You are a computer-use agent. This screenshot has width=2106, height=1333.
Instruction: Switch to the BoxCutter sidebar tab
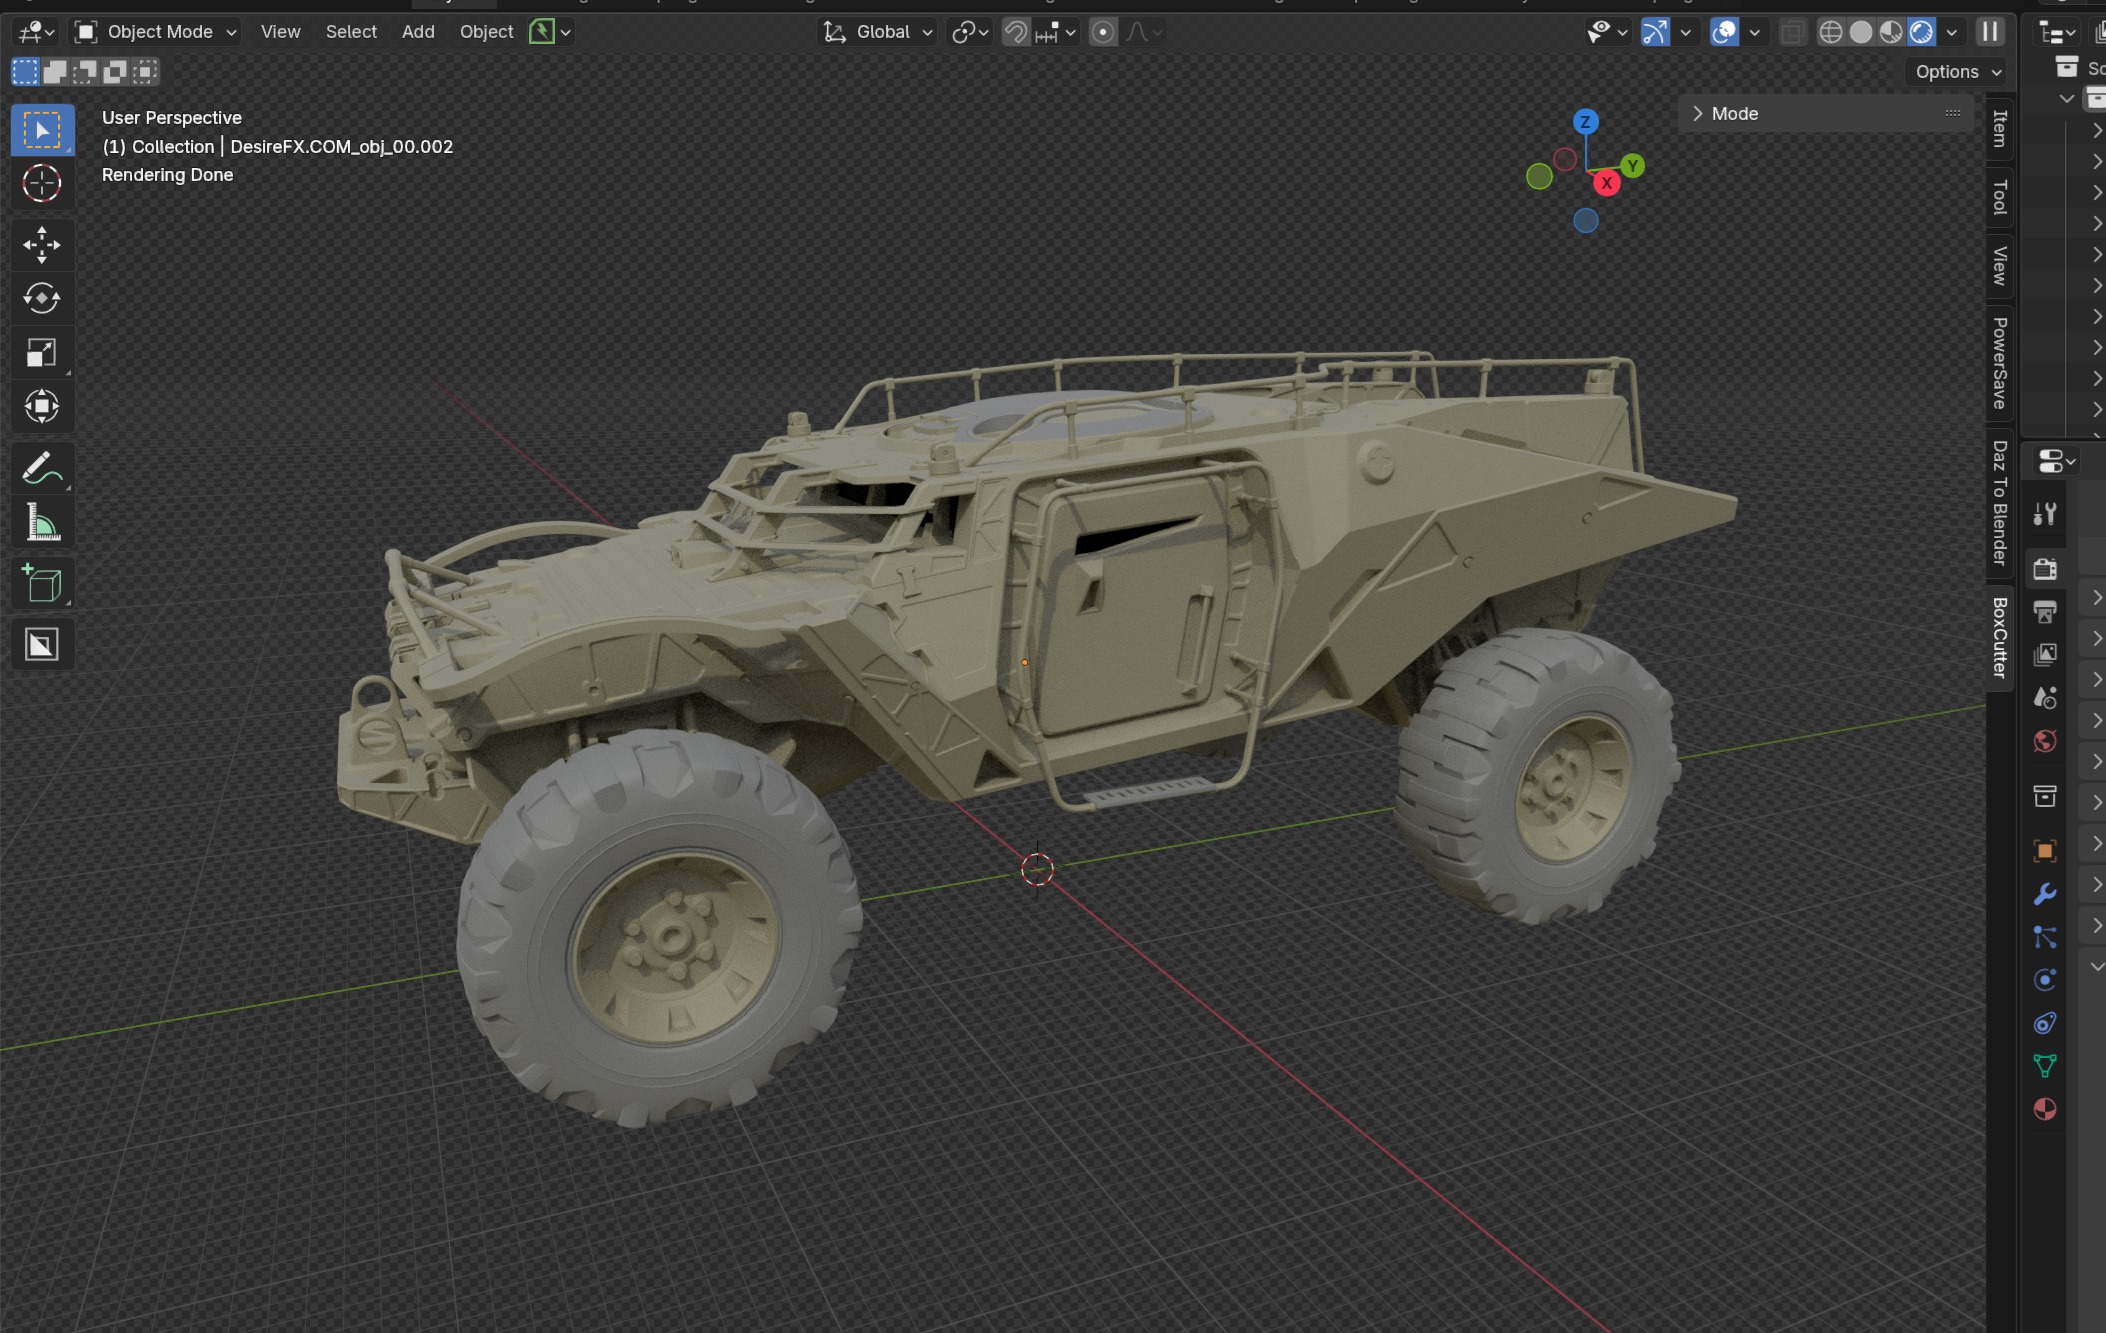[x=1999, y=638]
